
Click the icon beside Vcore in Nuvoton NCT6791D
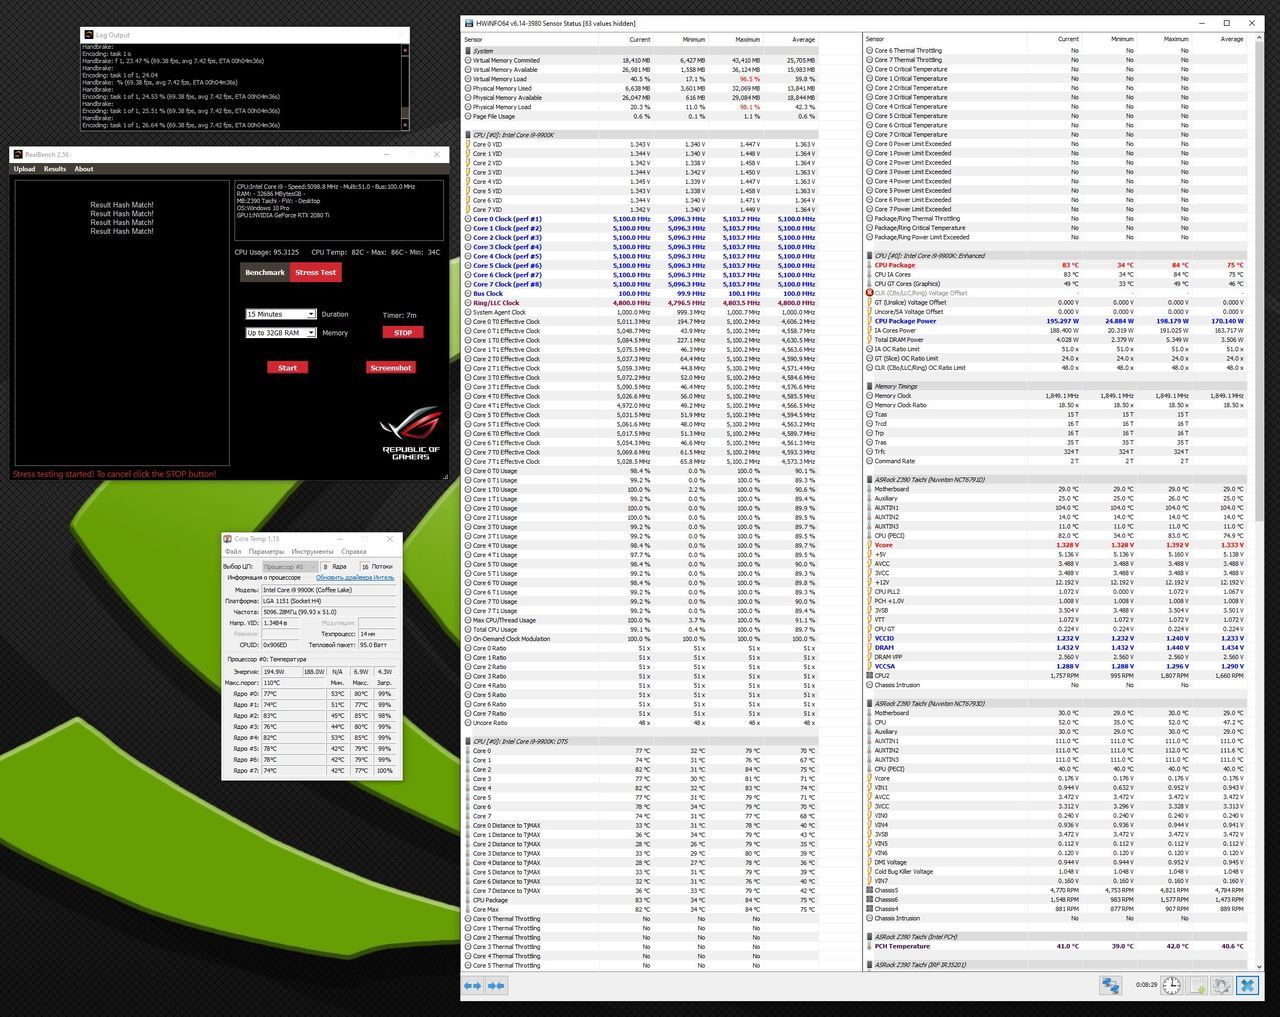click(869, 545)
